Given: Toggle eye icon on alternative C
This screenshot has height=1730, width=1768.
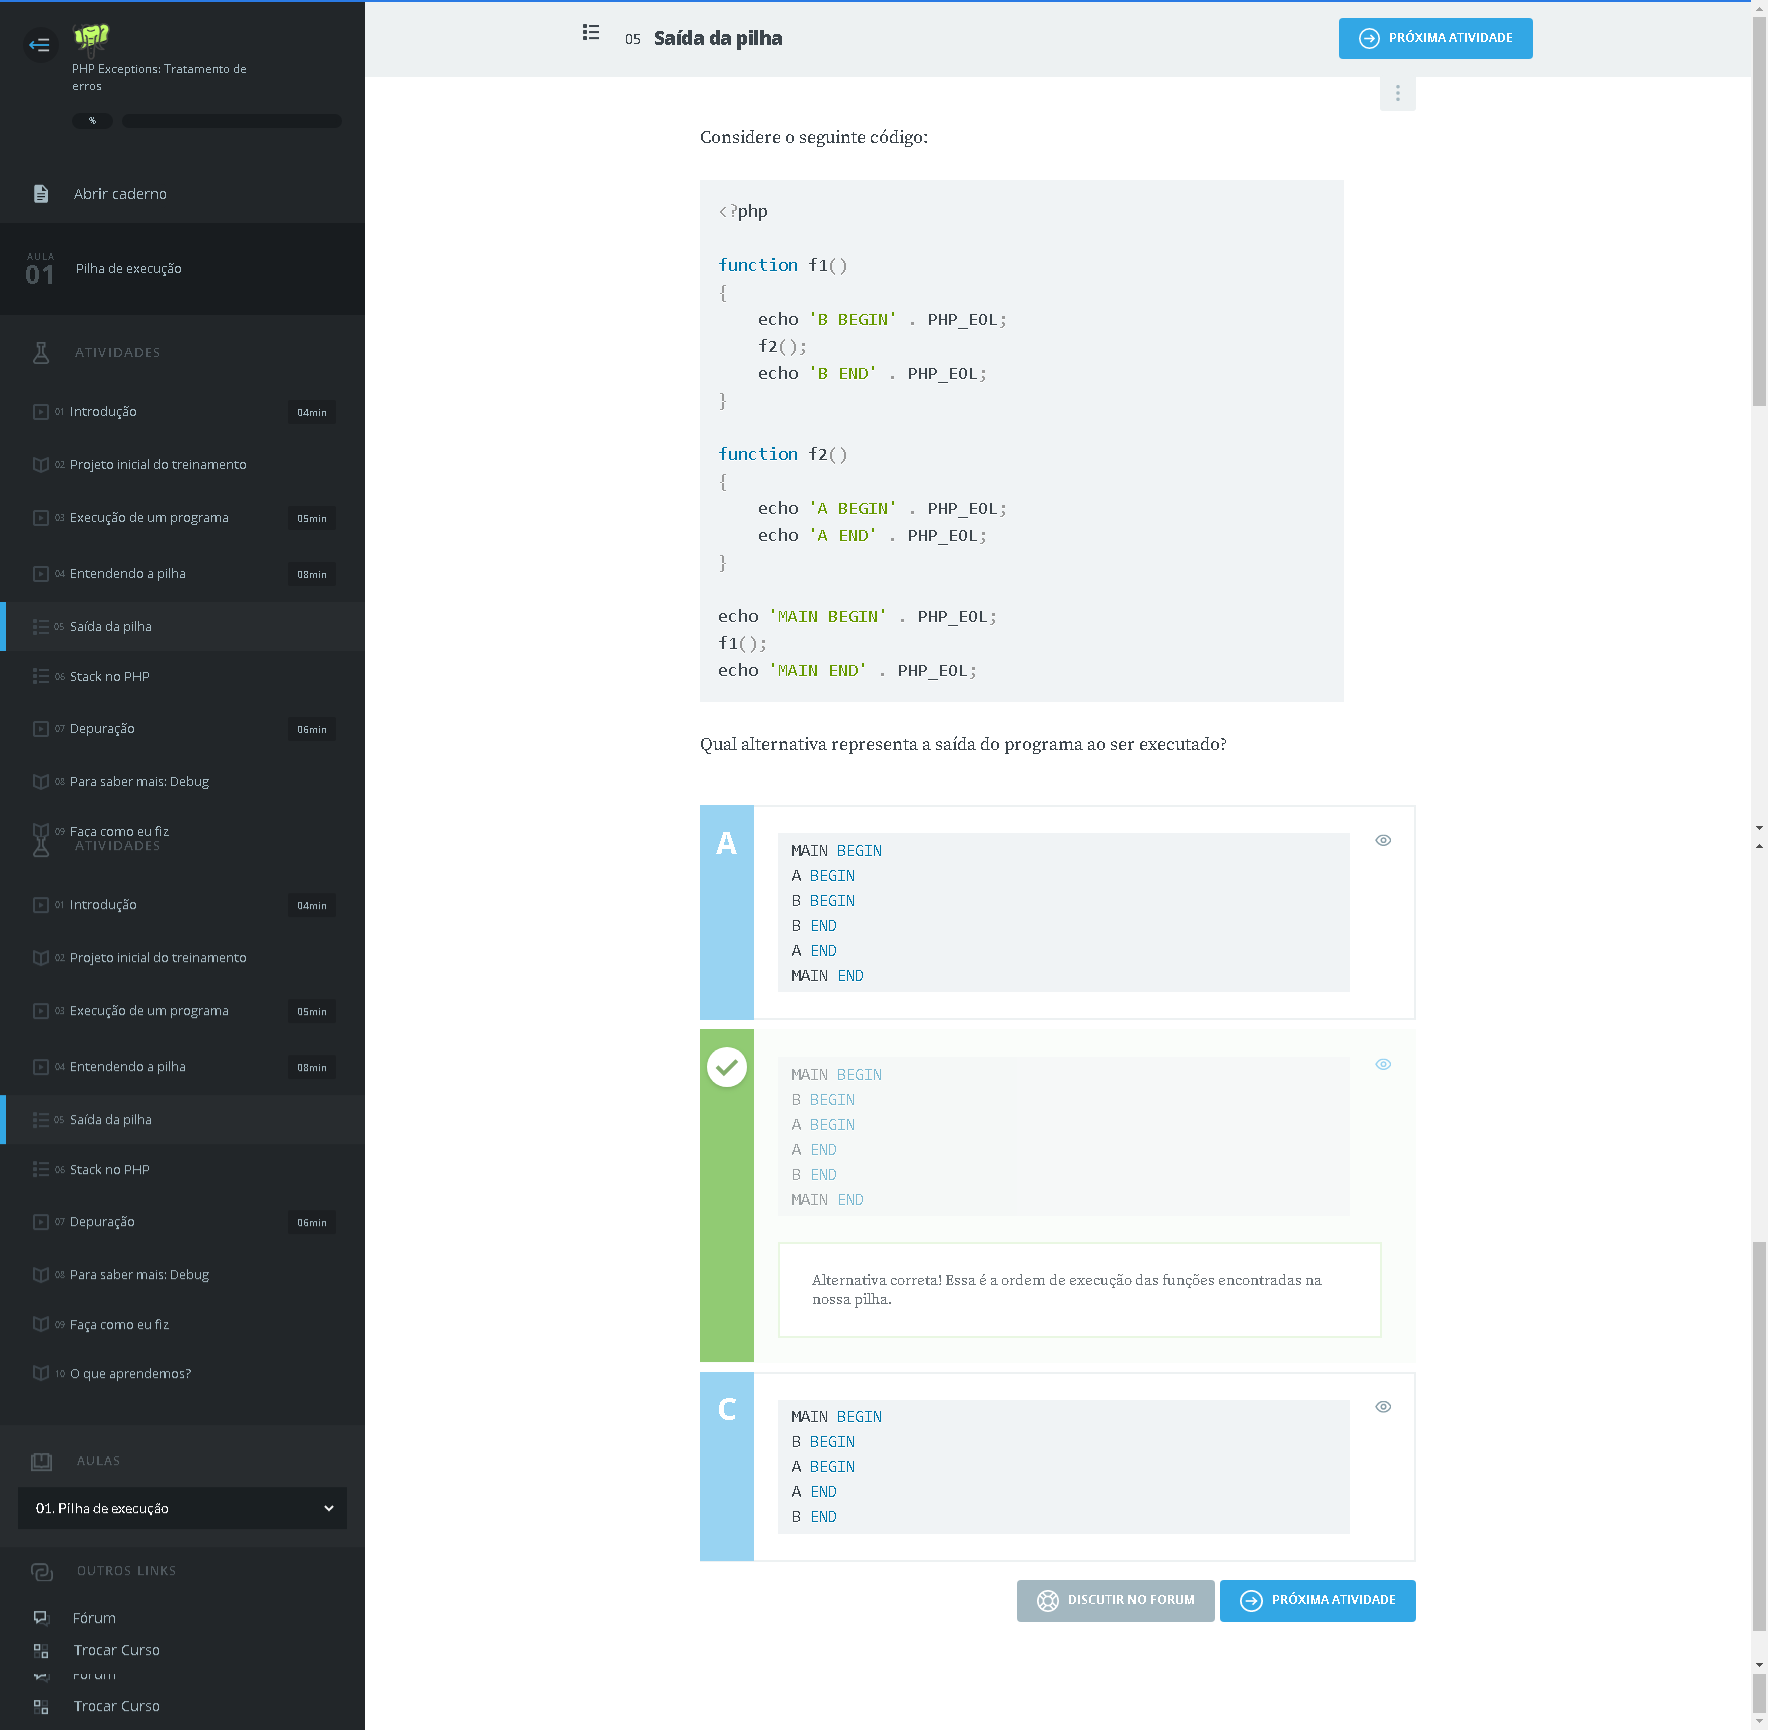Looking at the screenshot, I should point(1383,1406).
